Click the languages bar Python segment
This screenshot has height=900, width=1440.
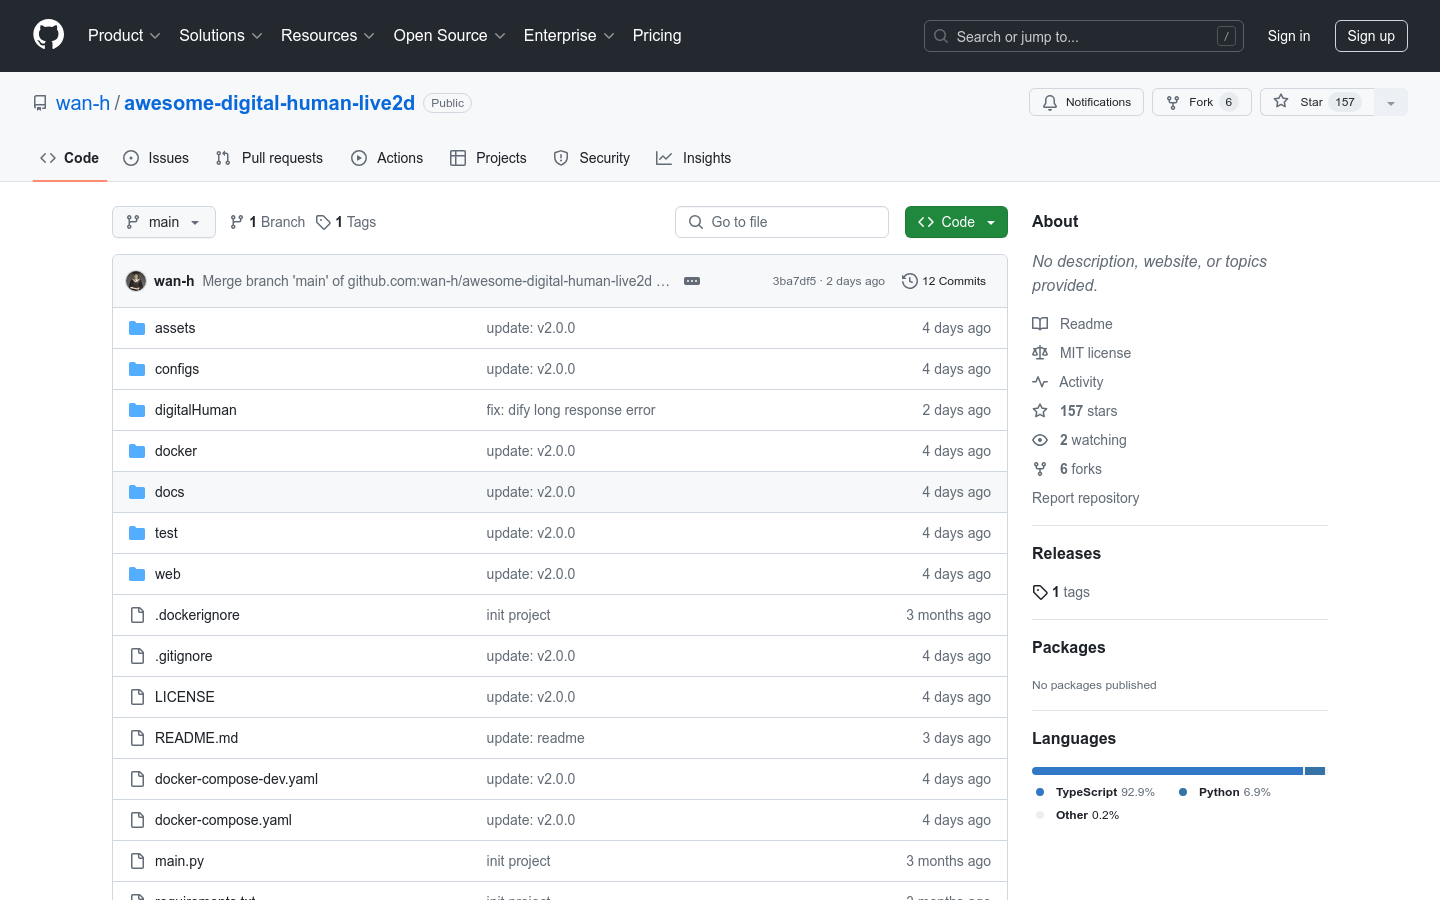tap(1315, 771)
